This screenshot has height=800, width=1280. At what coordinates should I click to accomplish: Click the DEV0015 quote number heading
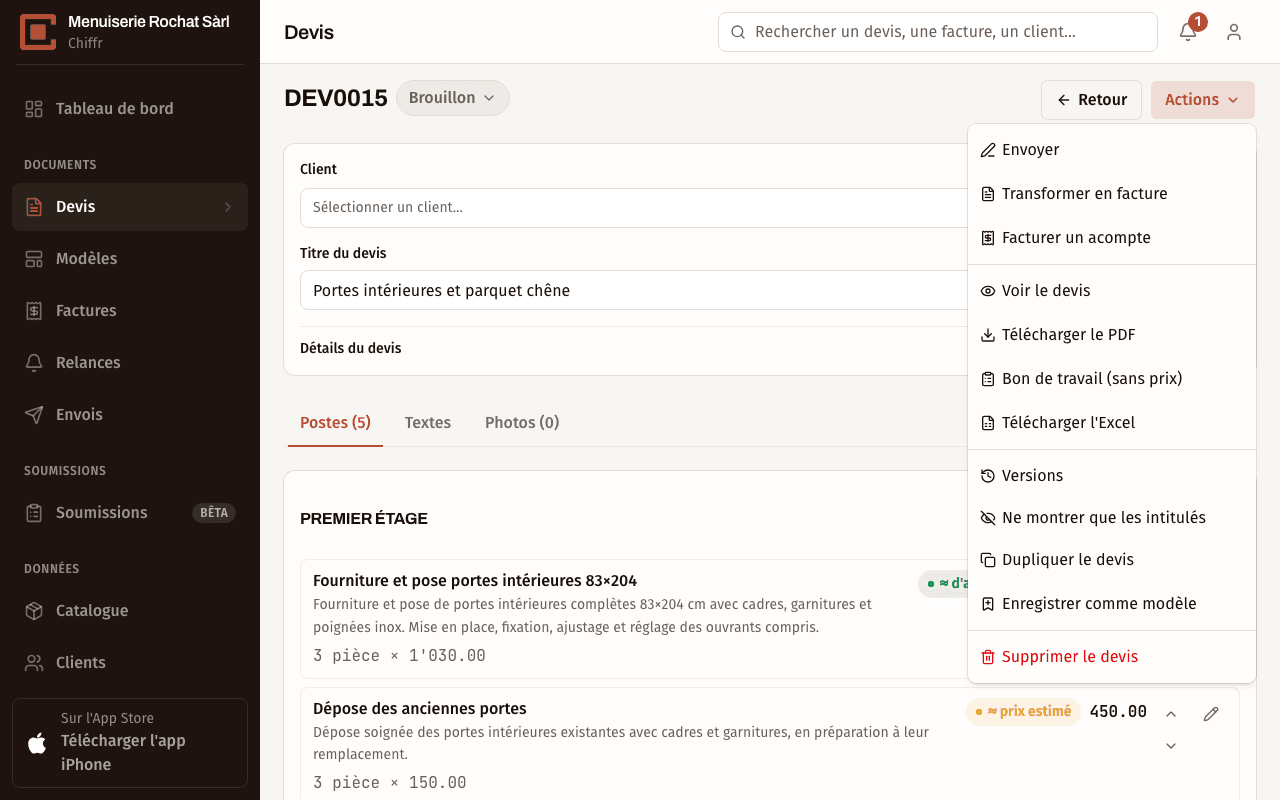click(x=336, y=98)
